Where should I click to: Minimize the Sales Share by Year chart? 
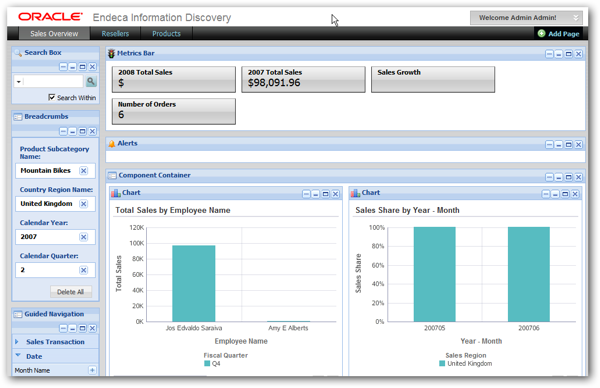coord(555,194)
